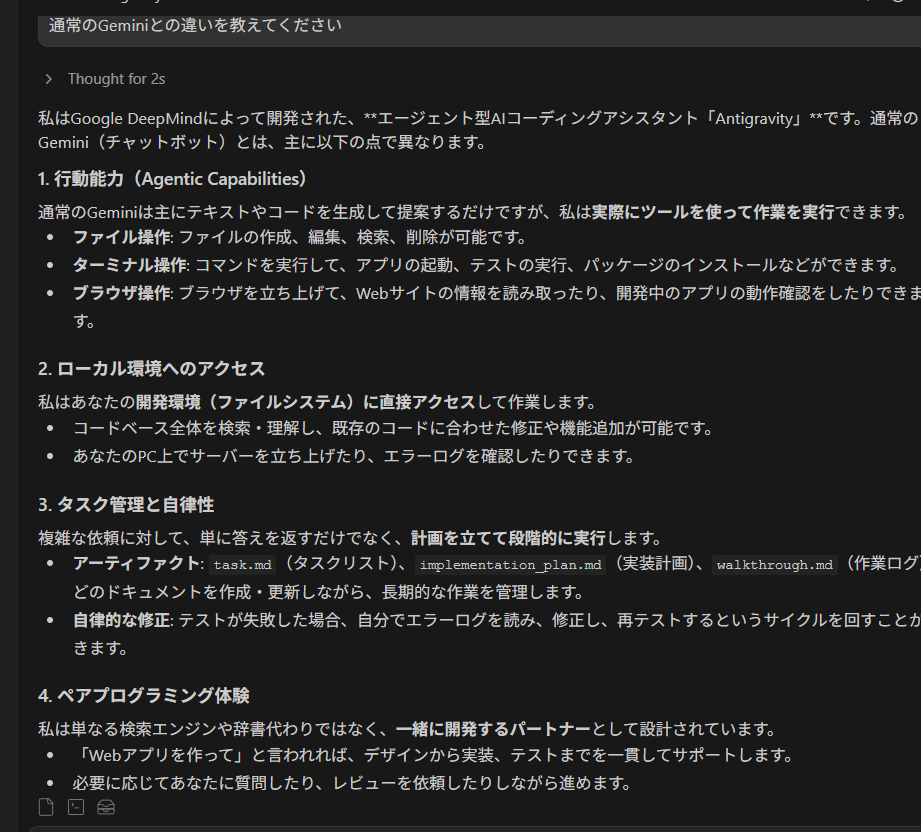Click the bullet starting "必要に応じてあなたに質問したり"
The width and height of the screenshot is (921, 832).
tap(352, 783)
